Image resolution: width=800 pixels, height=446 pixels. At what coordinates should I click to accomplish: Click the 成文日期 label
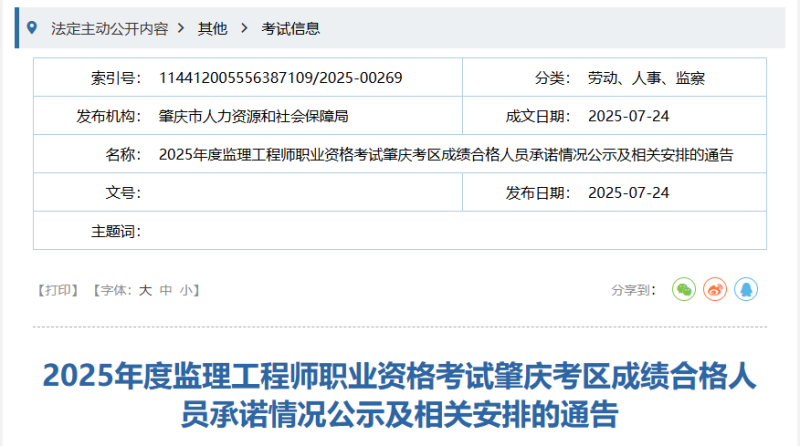538,116
